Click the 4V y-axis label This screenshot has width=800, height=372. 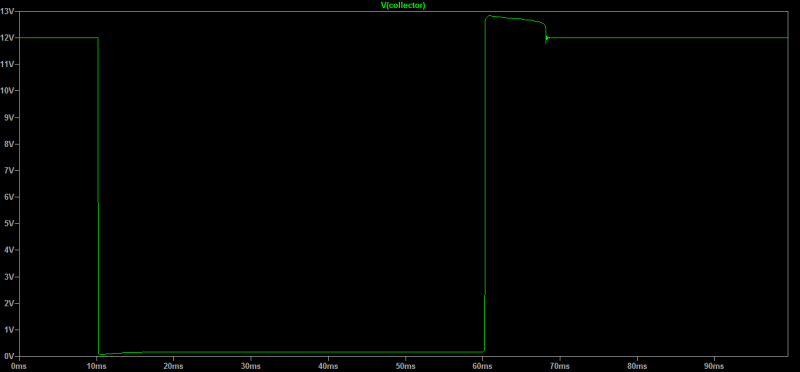[x=9, y=250]
